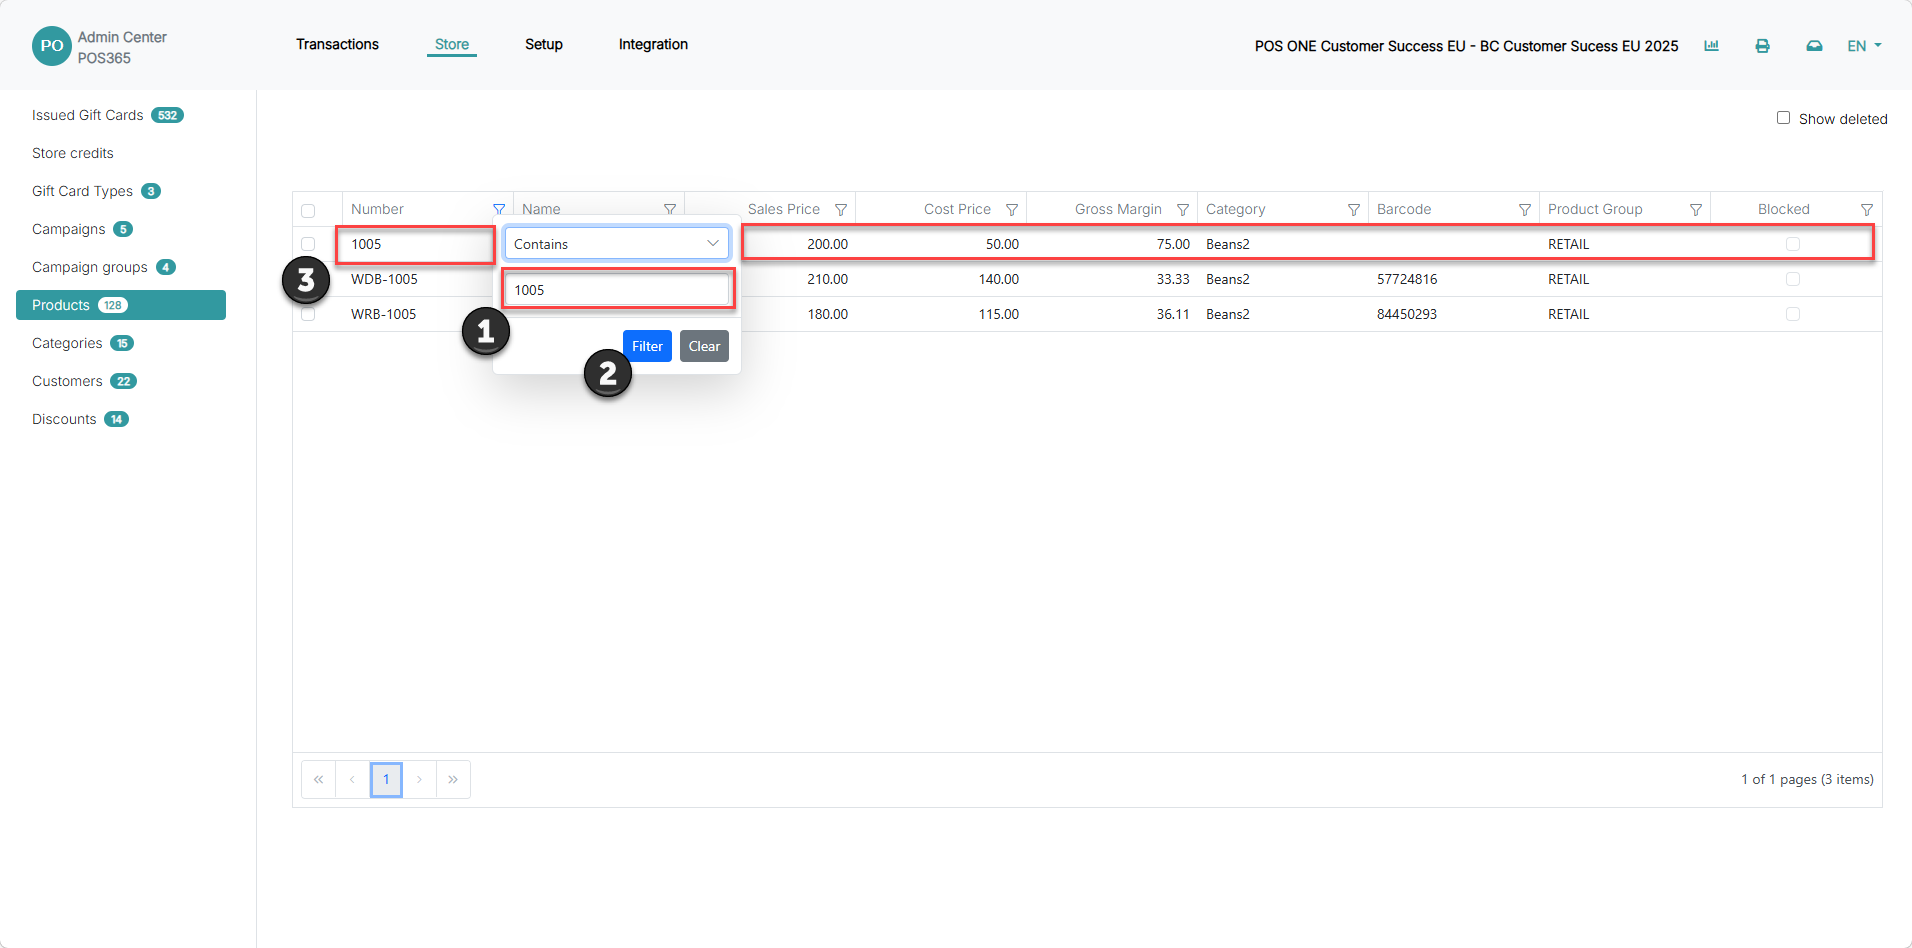Toggle the select-all header checkbox
Image resolution: width=1912 pixels, height=948 pixels.
(308, 210)
